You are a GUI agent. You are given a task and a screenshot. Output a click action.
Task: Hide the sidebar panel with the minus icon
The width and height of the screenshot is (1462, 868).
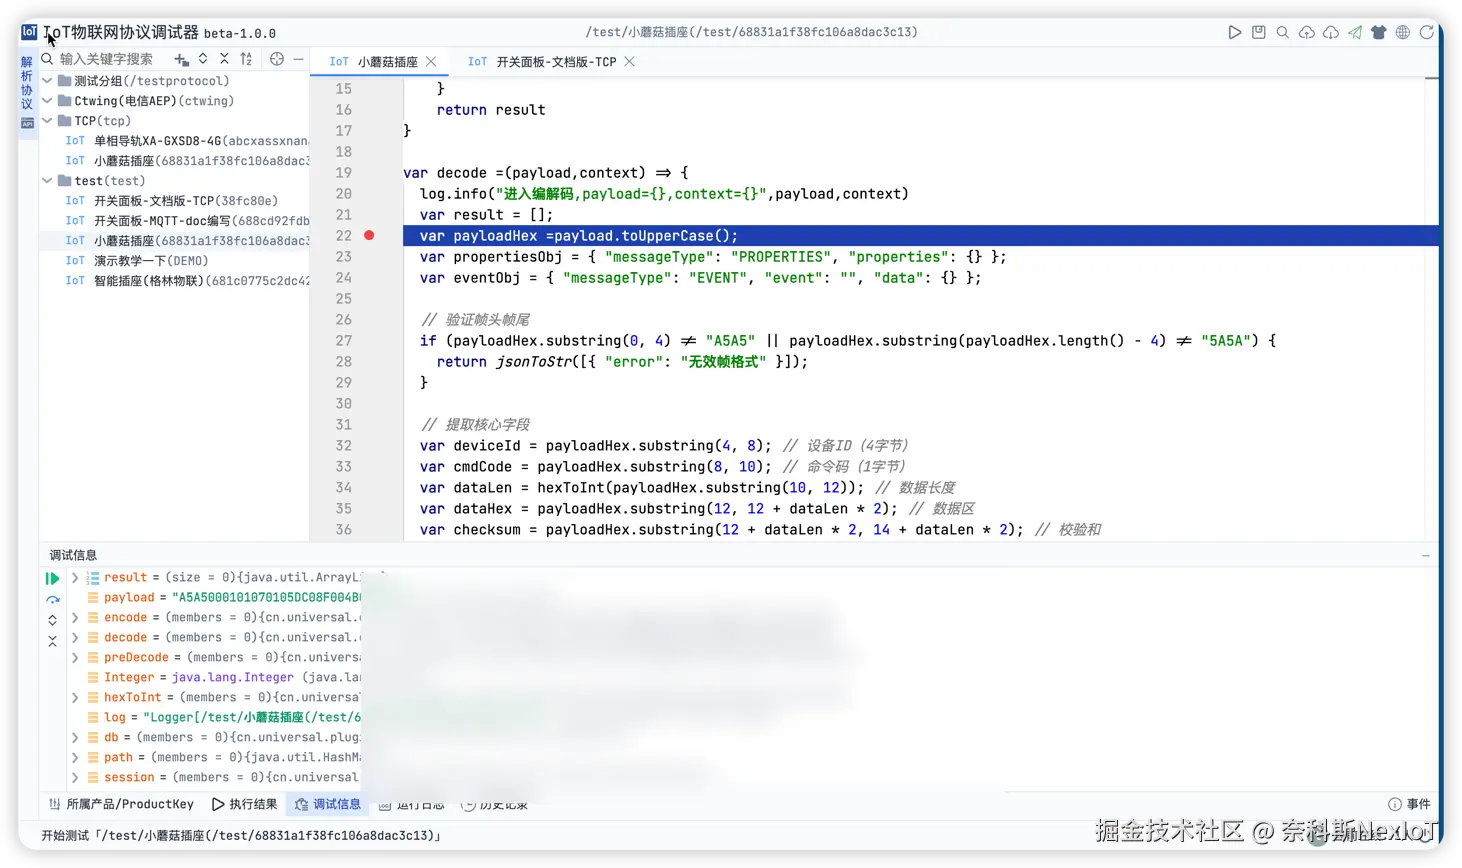point(298,59)
